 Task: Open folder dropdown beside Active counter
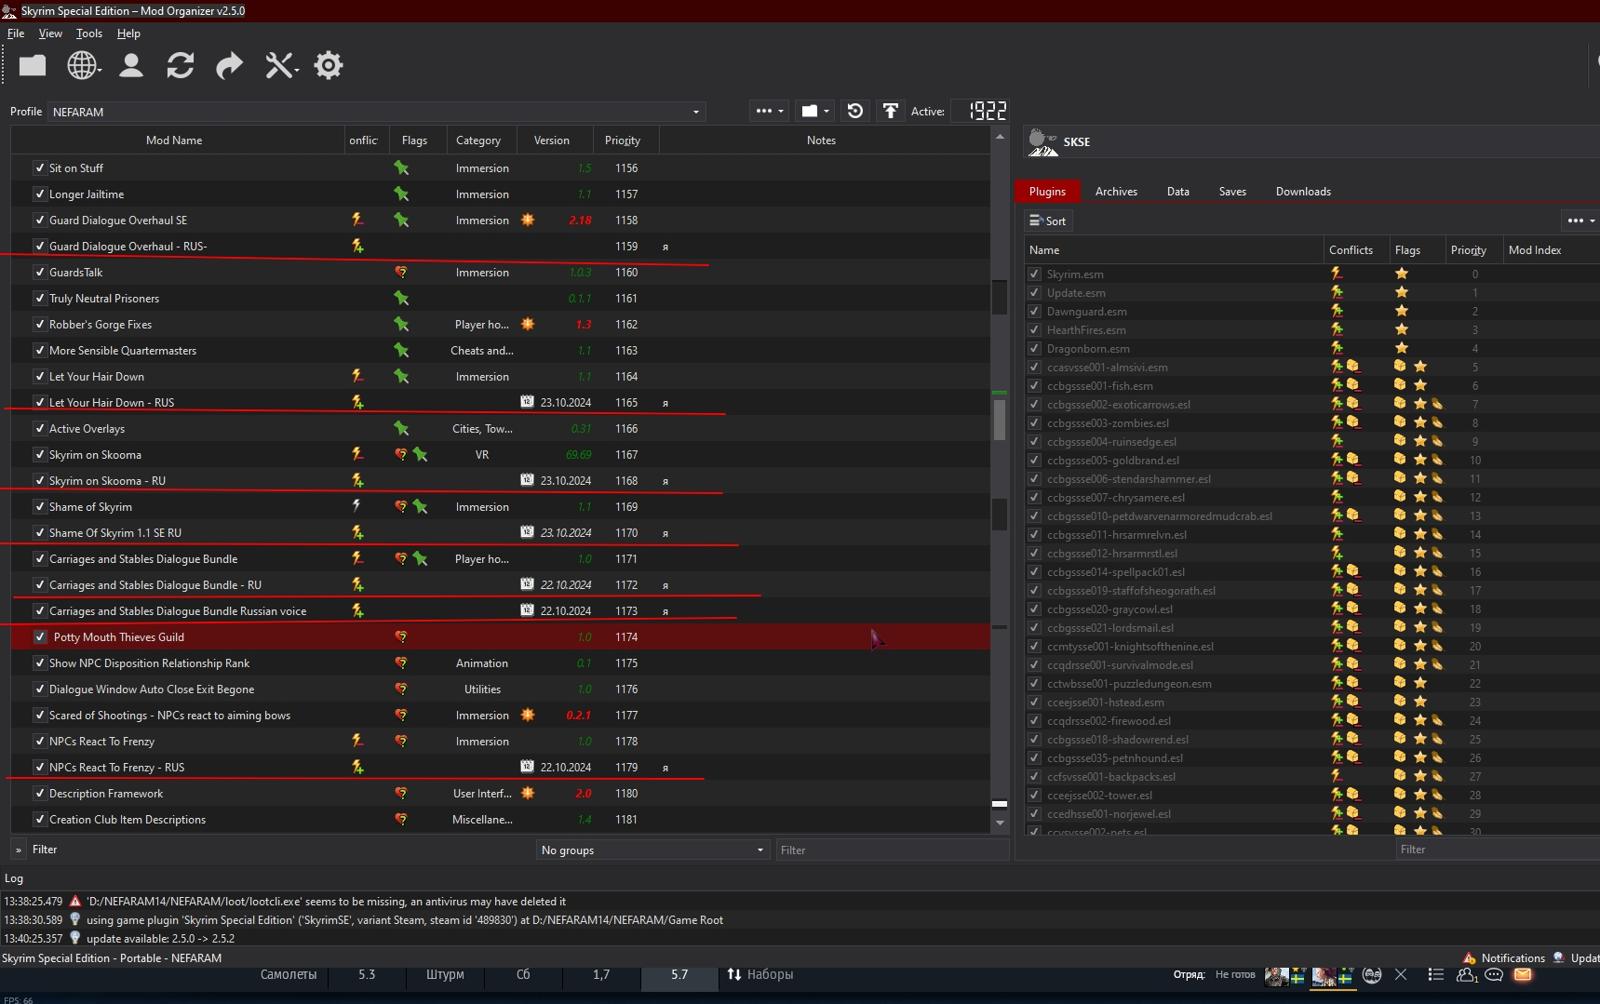point(815,111)
